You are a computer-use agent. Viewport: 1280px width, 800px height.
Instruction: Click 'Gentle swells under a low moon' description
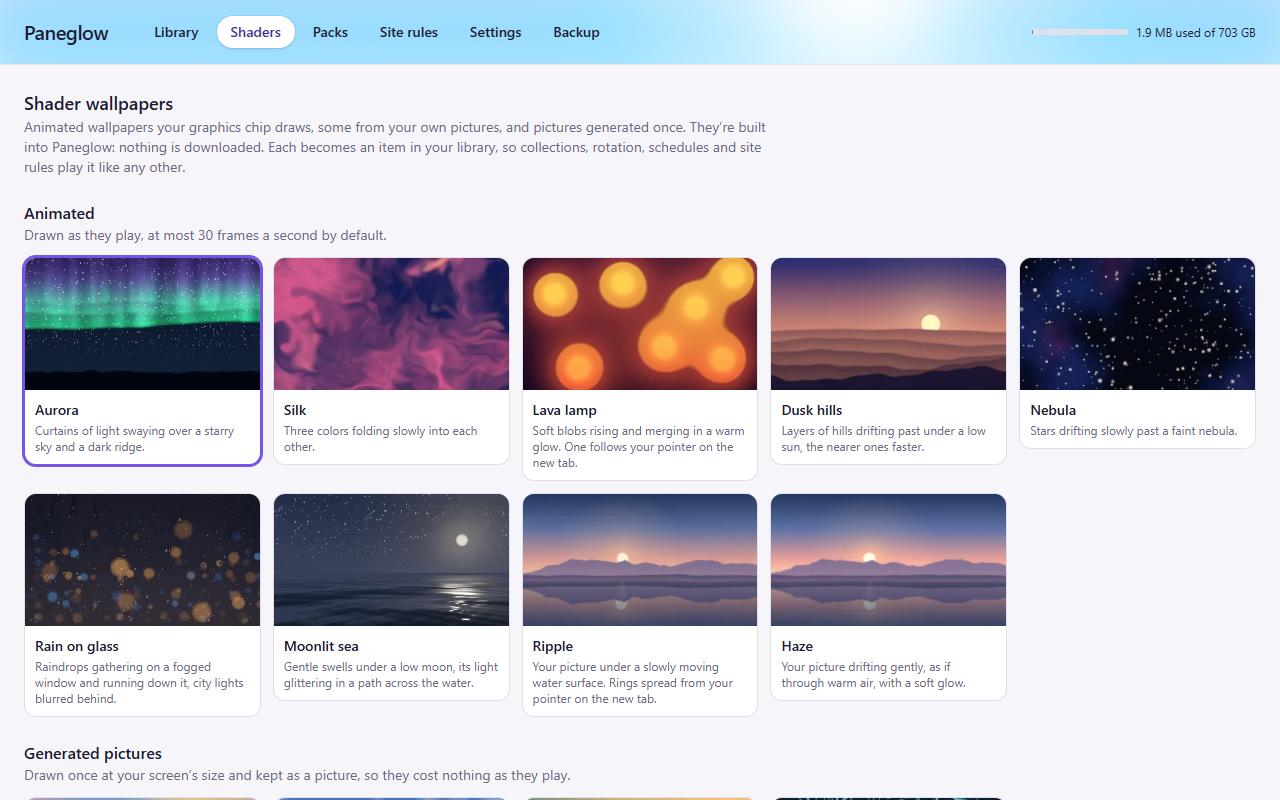tap(391, 675)
